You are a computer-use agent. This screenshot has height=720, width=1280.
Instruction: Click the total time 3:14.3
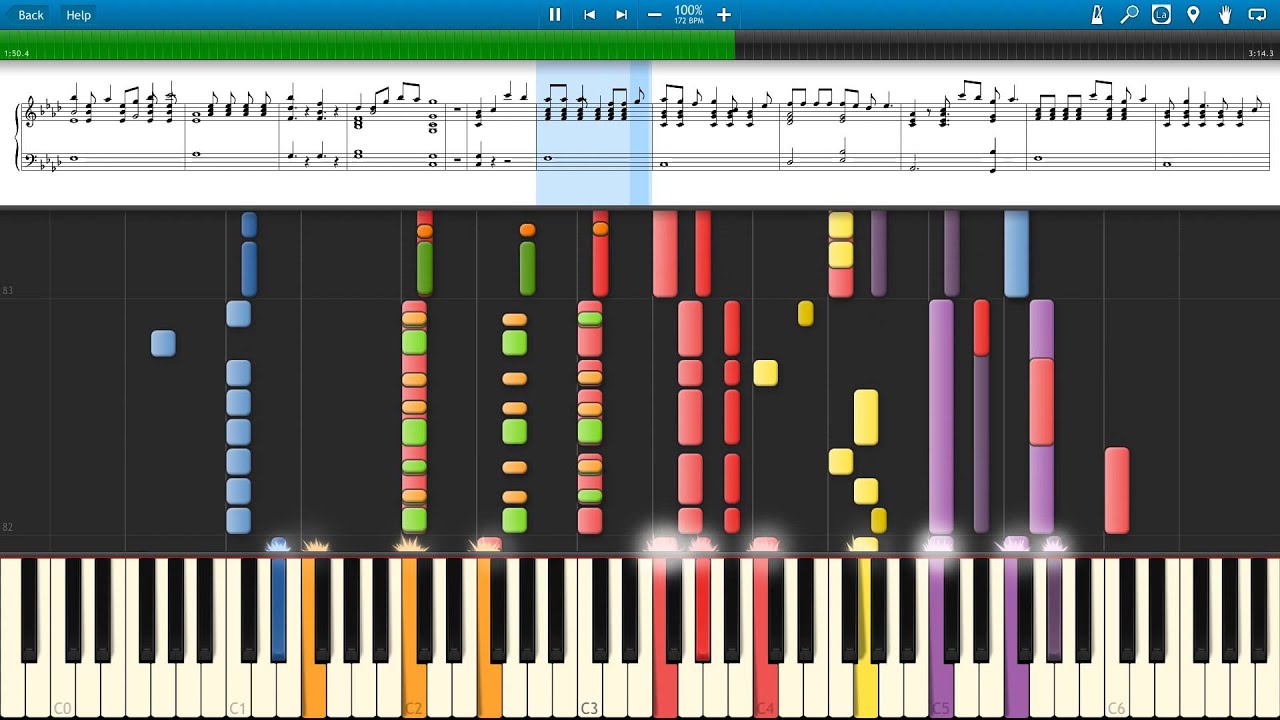1260,53
